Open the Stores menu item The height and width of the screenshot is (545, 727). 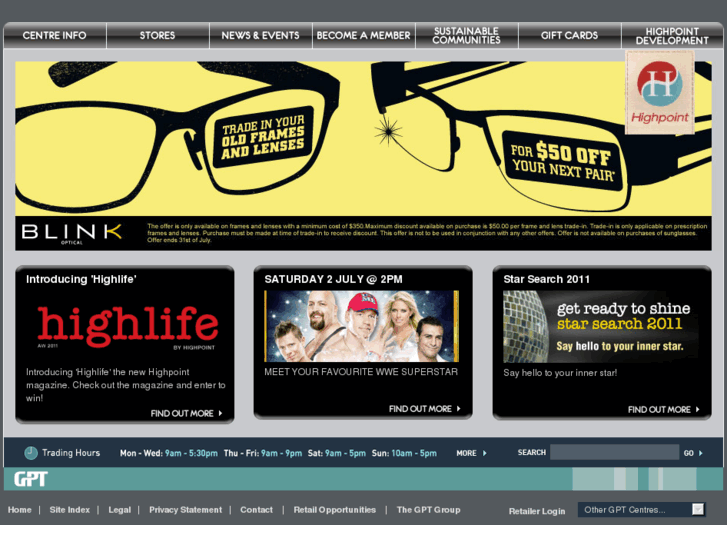158,35
